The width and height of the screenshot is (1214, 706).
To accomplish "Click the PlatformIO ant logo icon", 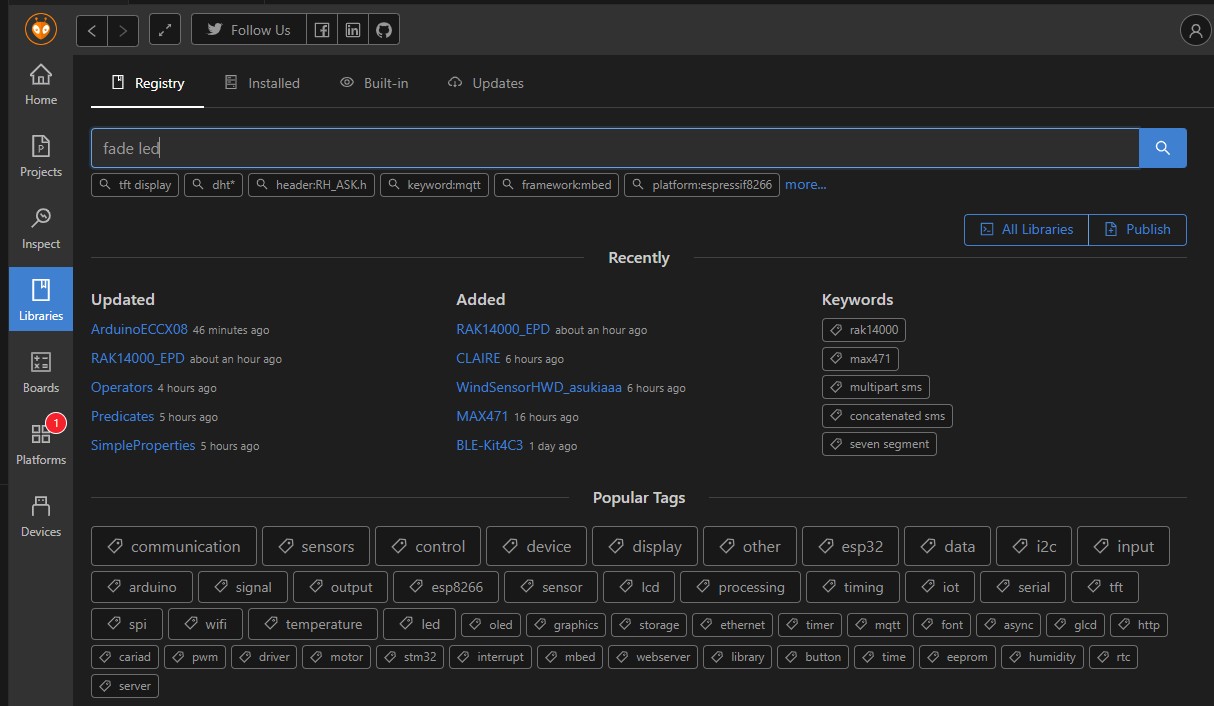I will pyautogui.click(x=41, y=30).
